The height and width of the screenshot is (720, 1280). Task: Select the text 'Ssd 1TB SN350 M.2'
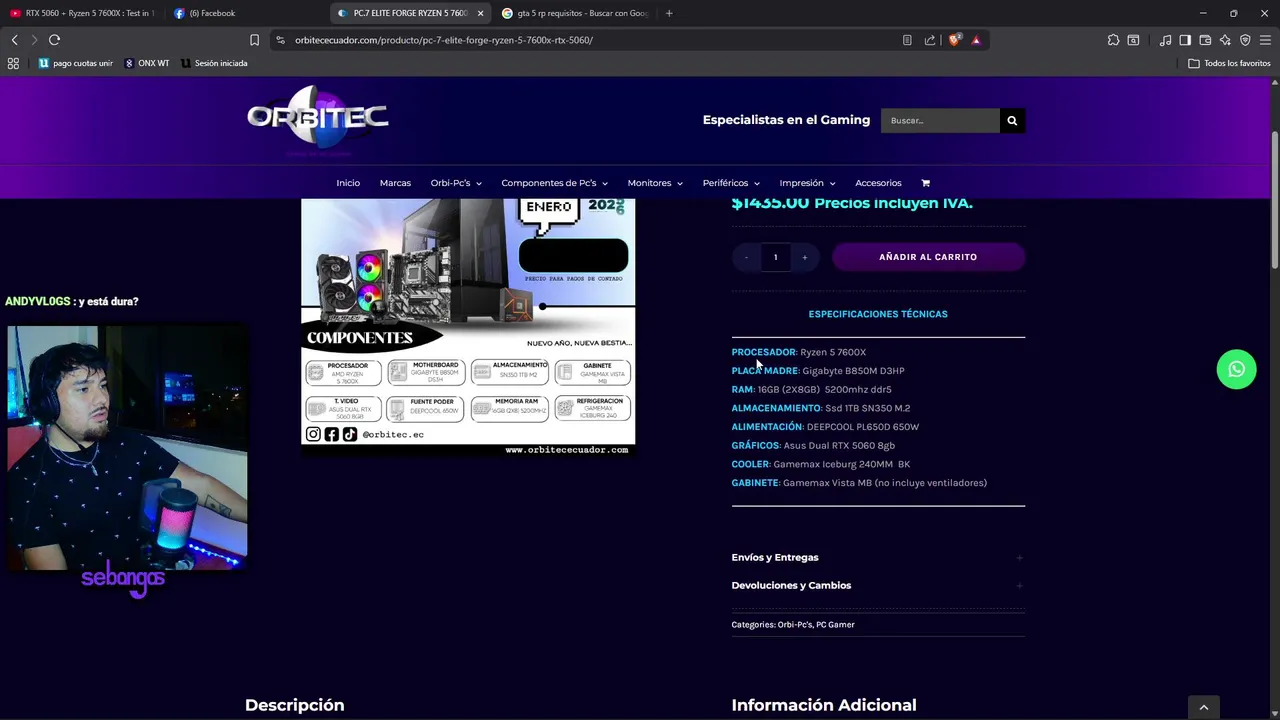(867, 408)
